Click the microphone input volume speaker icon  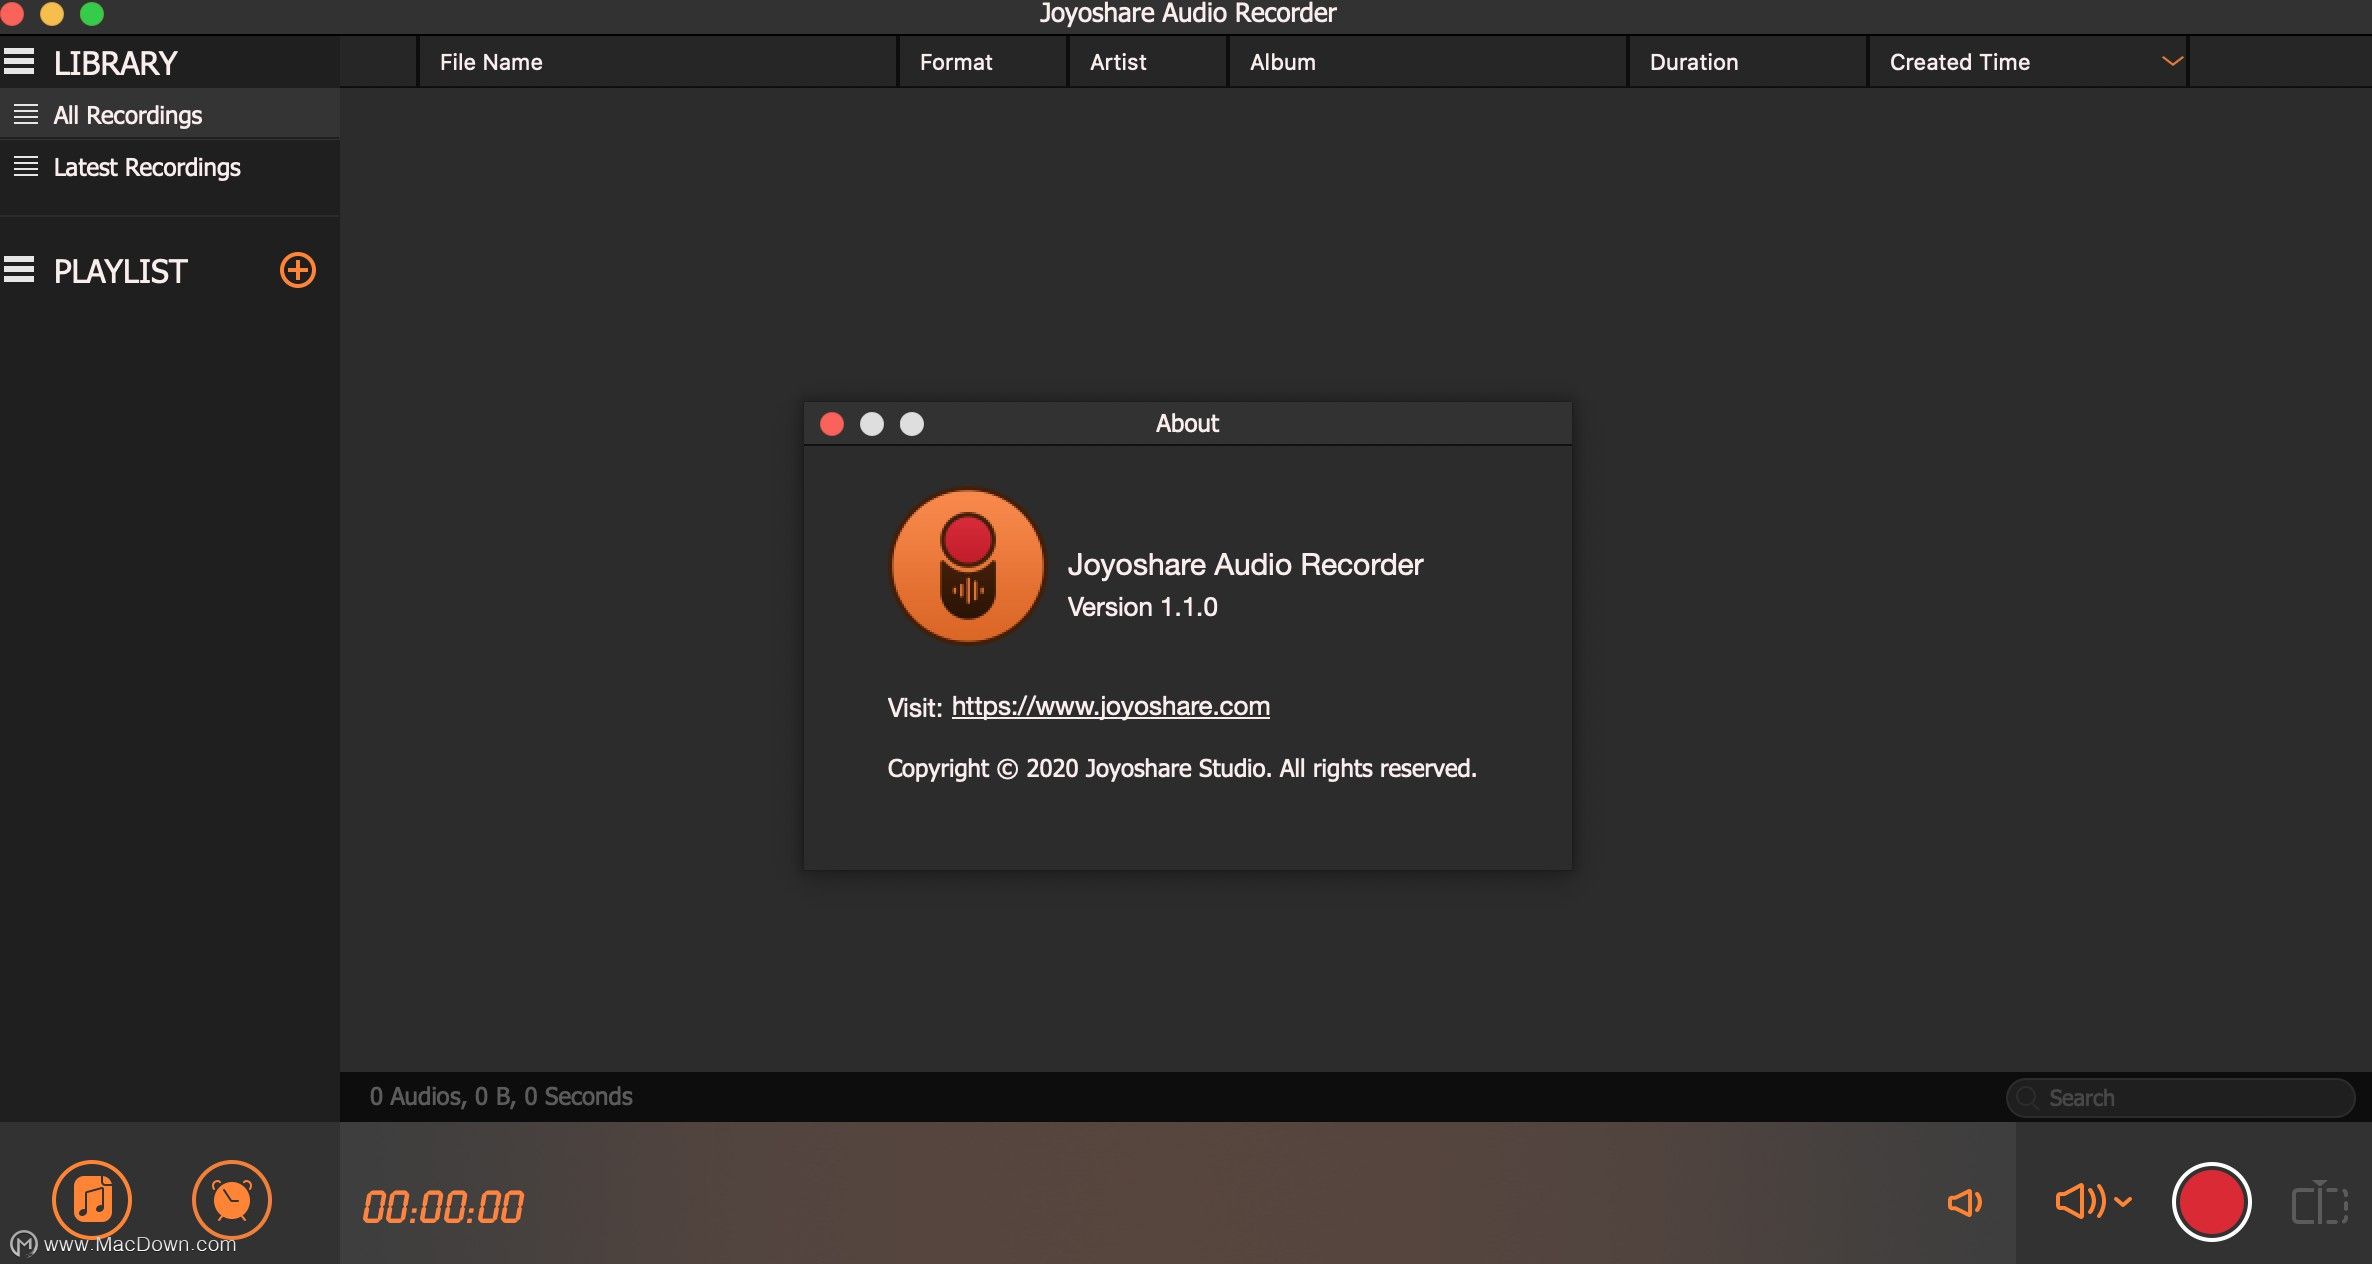point(1965,1202)
